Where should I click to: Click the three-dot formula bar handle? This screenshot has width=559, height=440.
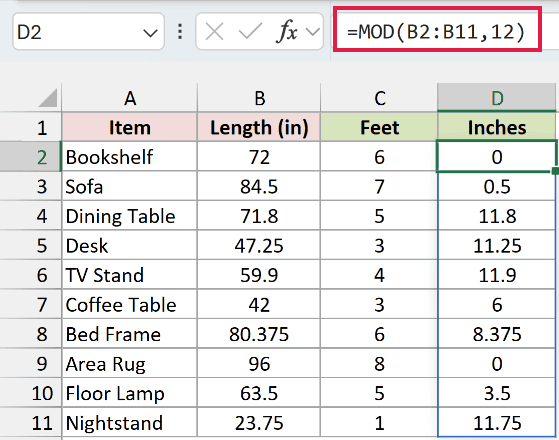pyautogui.click(x=180, y=32)
